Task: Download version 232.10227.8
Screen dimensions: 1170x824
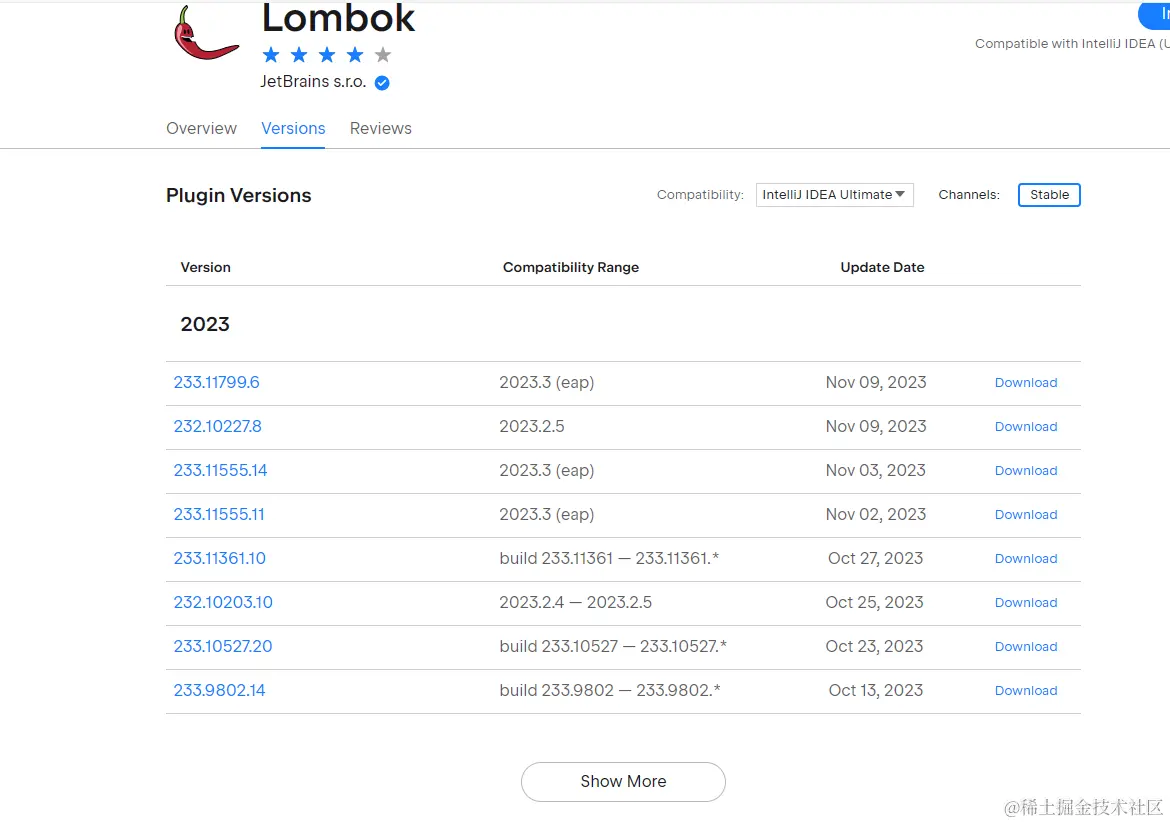Action: [x=1026, y=427]
